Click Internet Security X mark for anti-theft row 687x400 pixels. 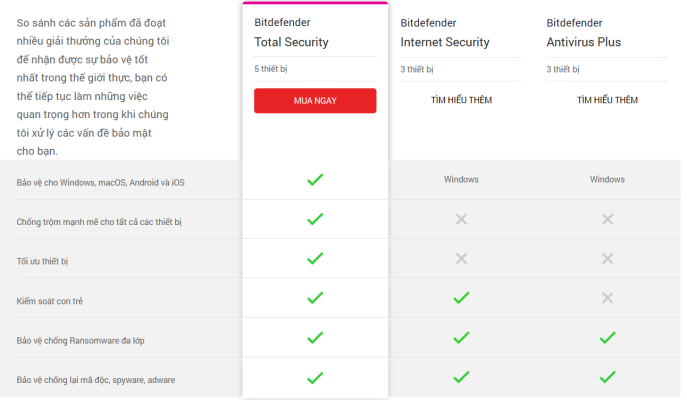(461, 219)
